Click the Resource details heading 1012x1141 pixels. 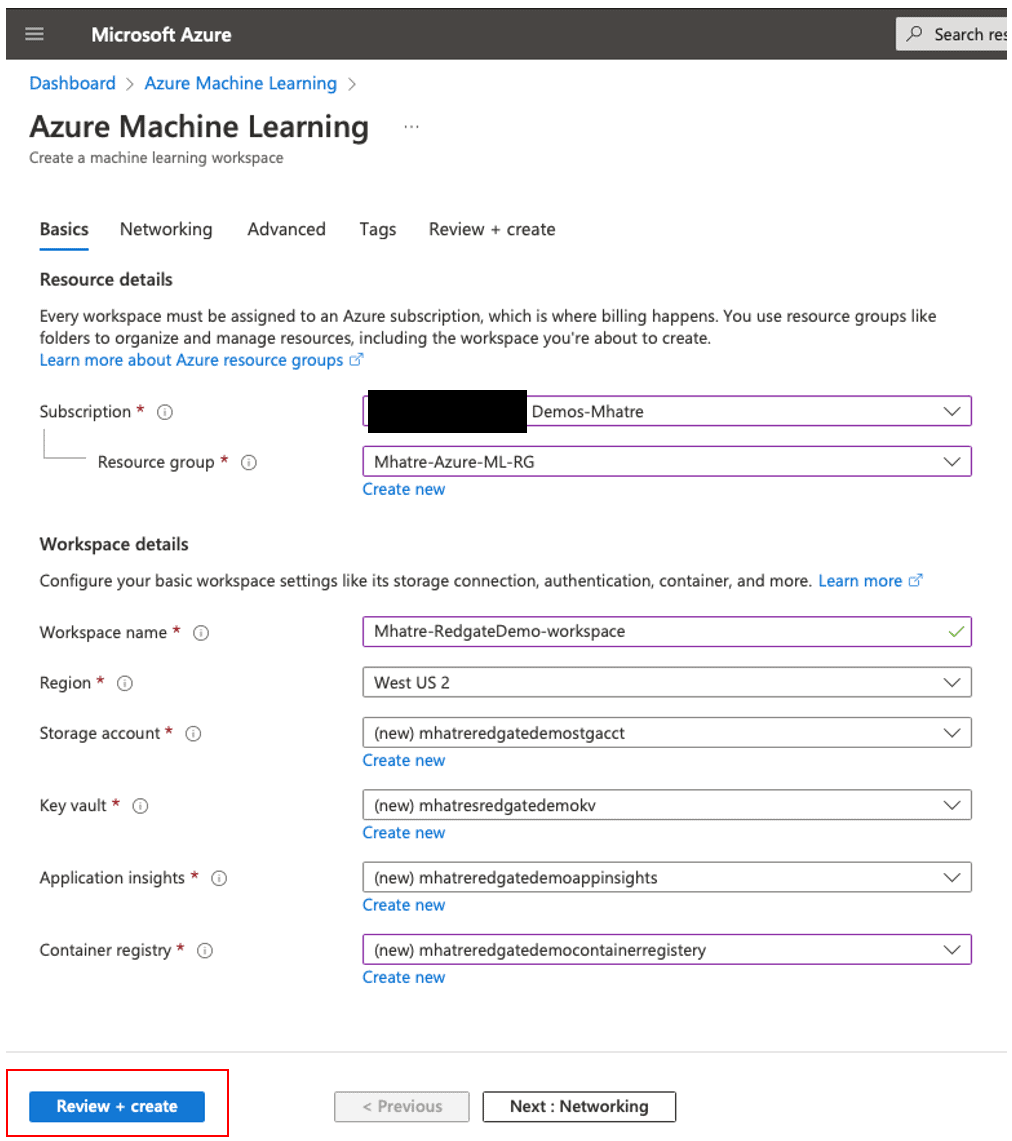click(x=106, y=279)
